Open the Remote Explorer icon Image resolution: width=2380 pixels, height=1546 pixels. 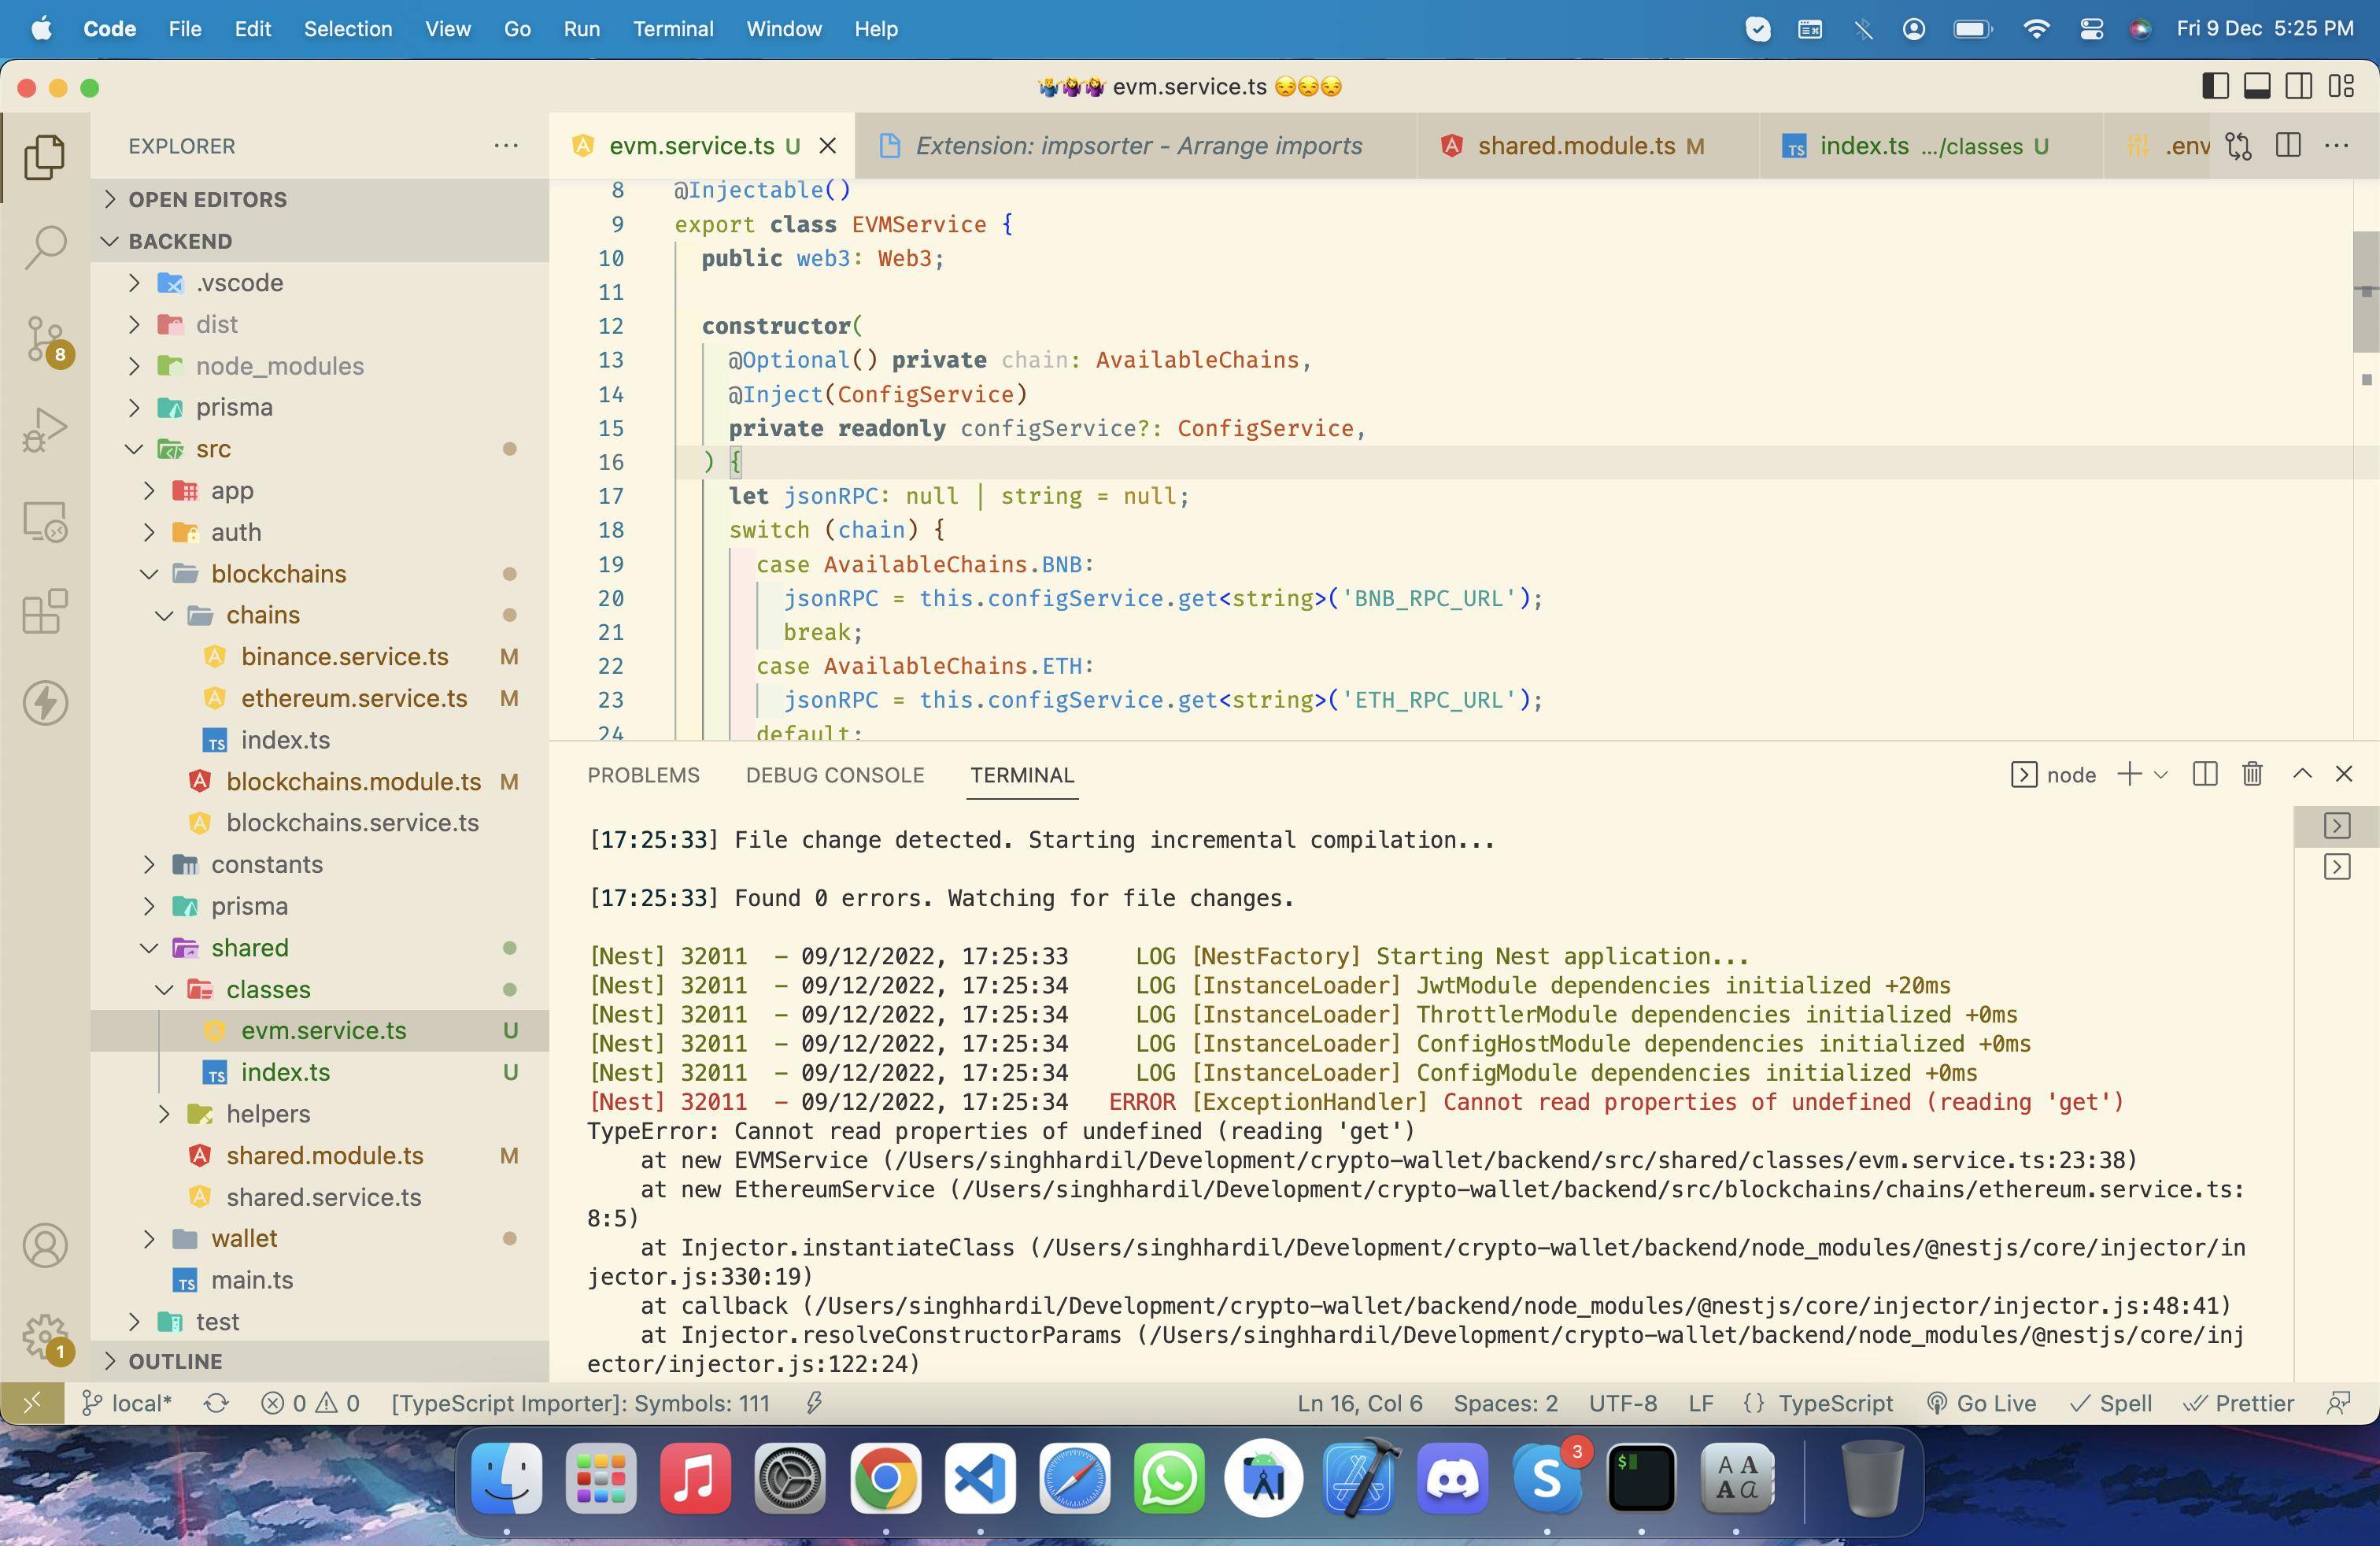click(x=45, y=522)
